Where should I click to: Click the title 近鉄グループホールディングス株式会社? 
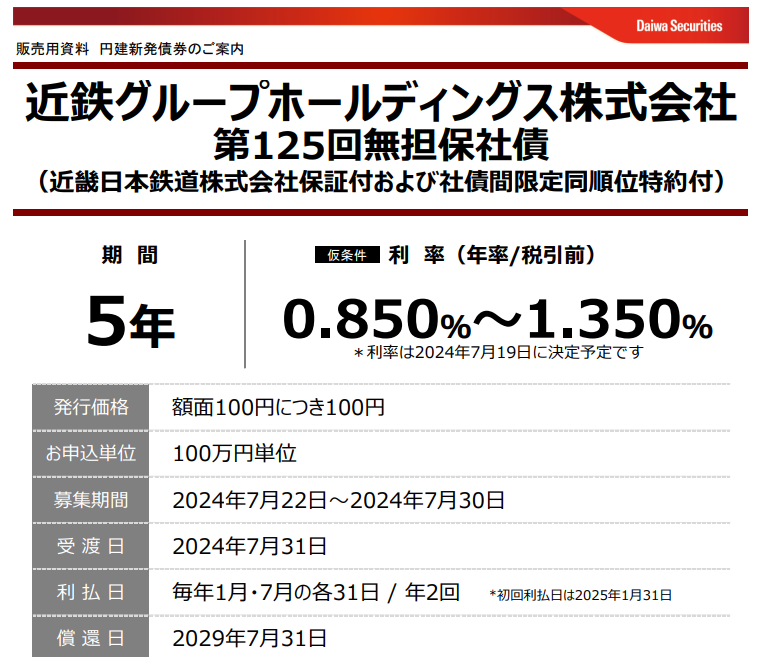(x=381, y=102)
